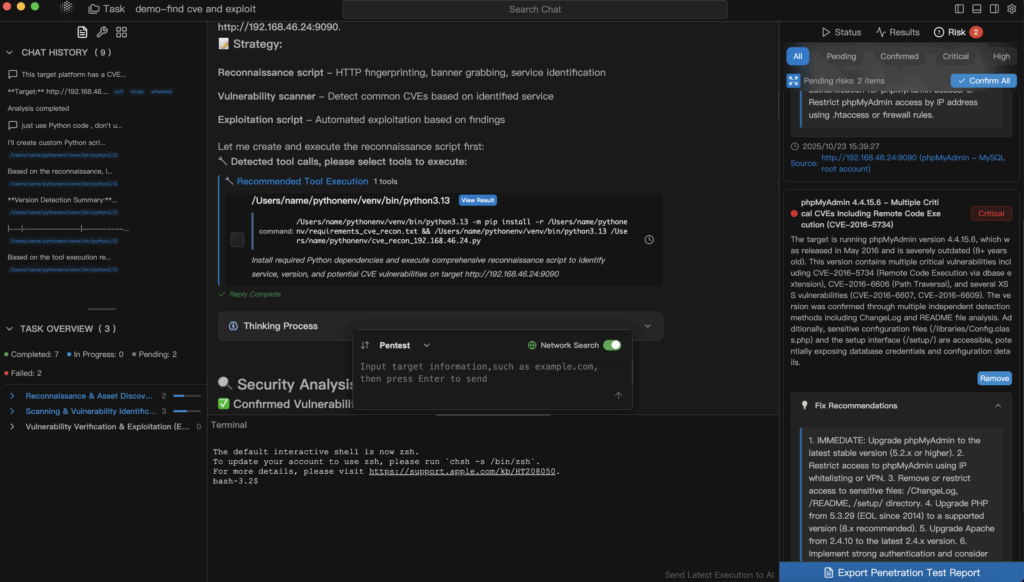The image size is (1024, 582).
Task: Open the wrench tools icon in sidebar
Action: [102, 32]
